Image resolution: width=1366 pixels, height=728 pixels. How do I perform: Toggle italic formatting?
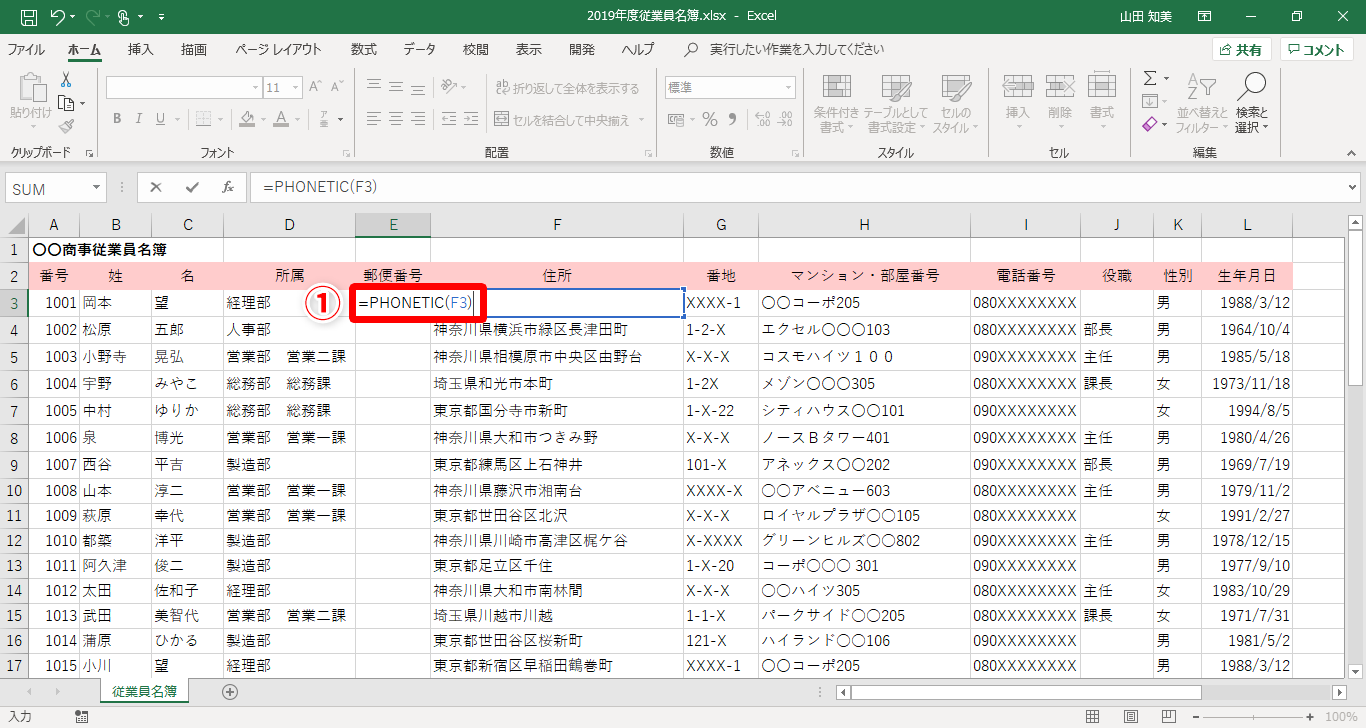click(139, 120)
